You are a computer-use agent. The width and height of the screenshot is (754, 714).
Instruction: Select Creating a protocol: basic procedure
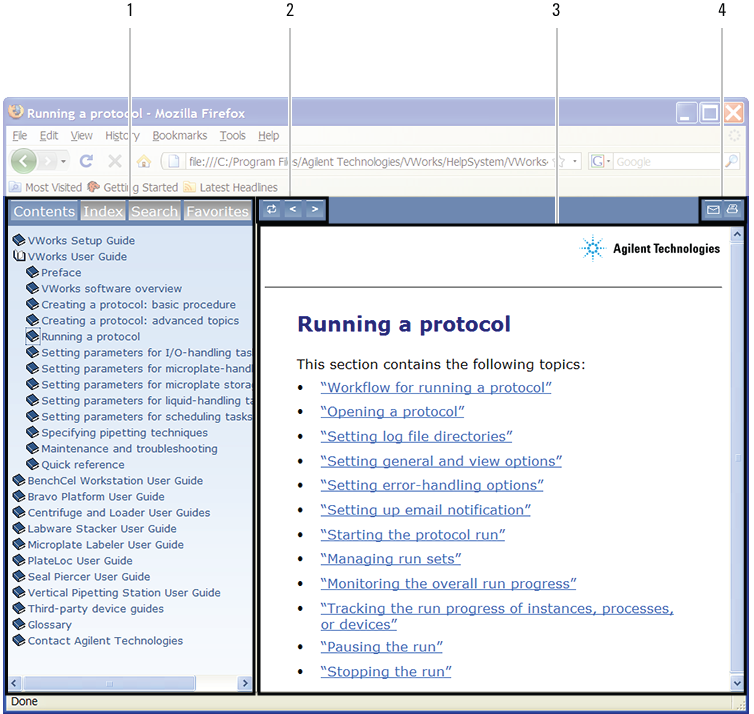click(x=138, y=304)
